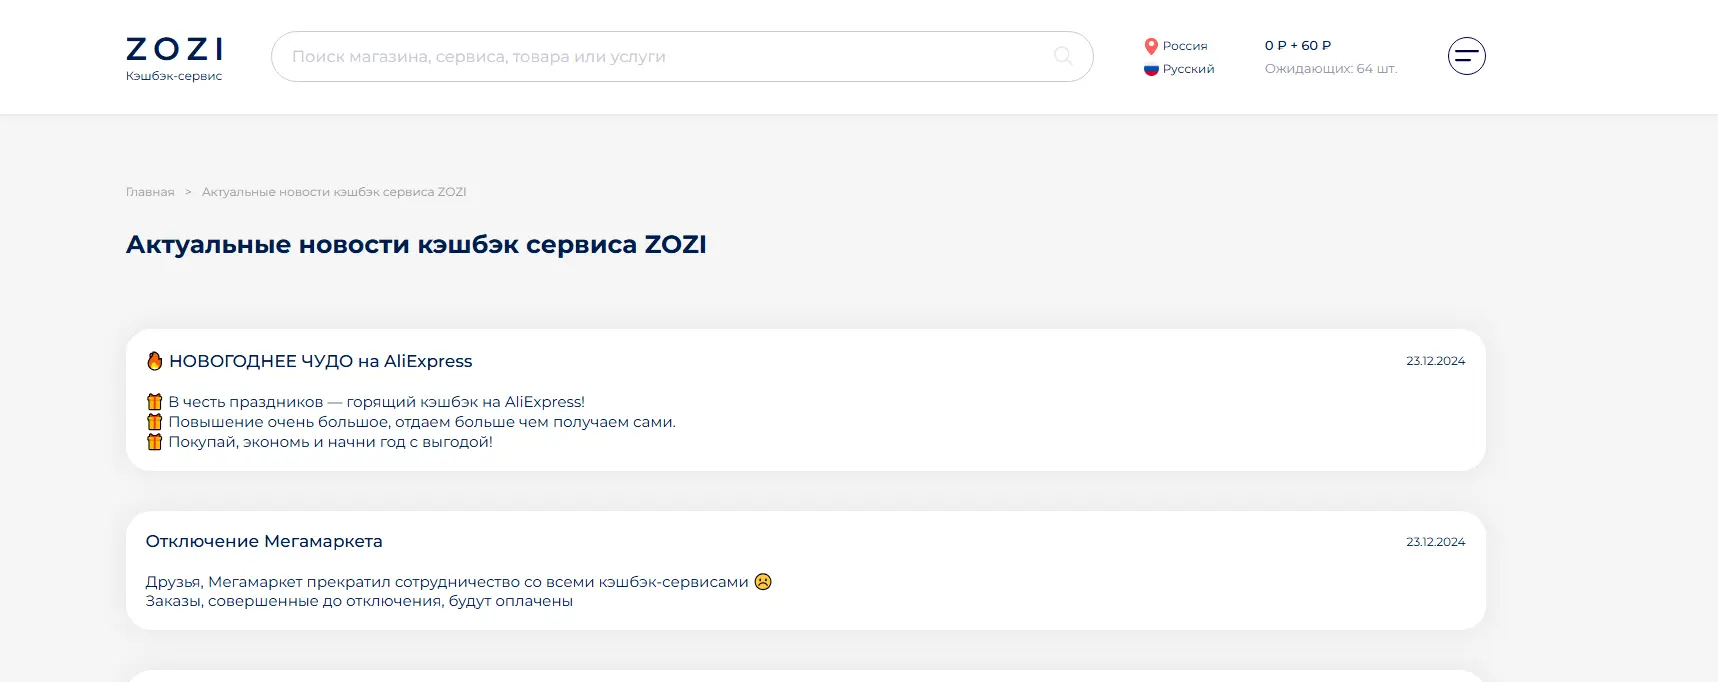This screenshot has height=682, width=1718.
Task: Click the fire emoji in AliExpress news
Action: 155,361
